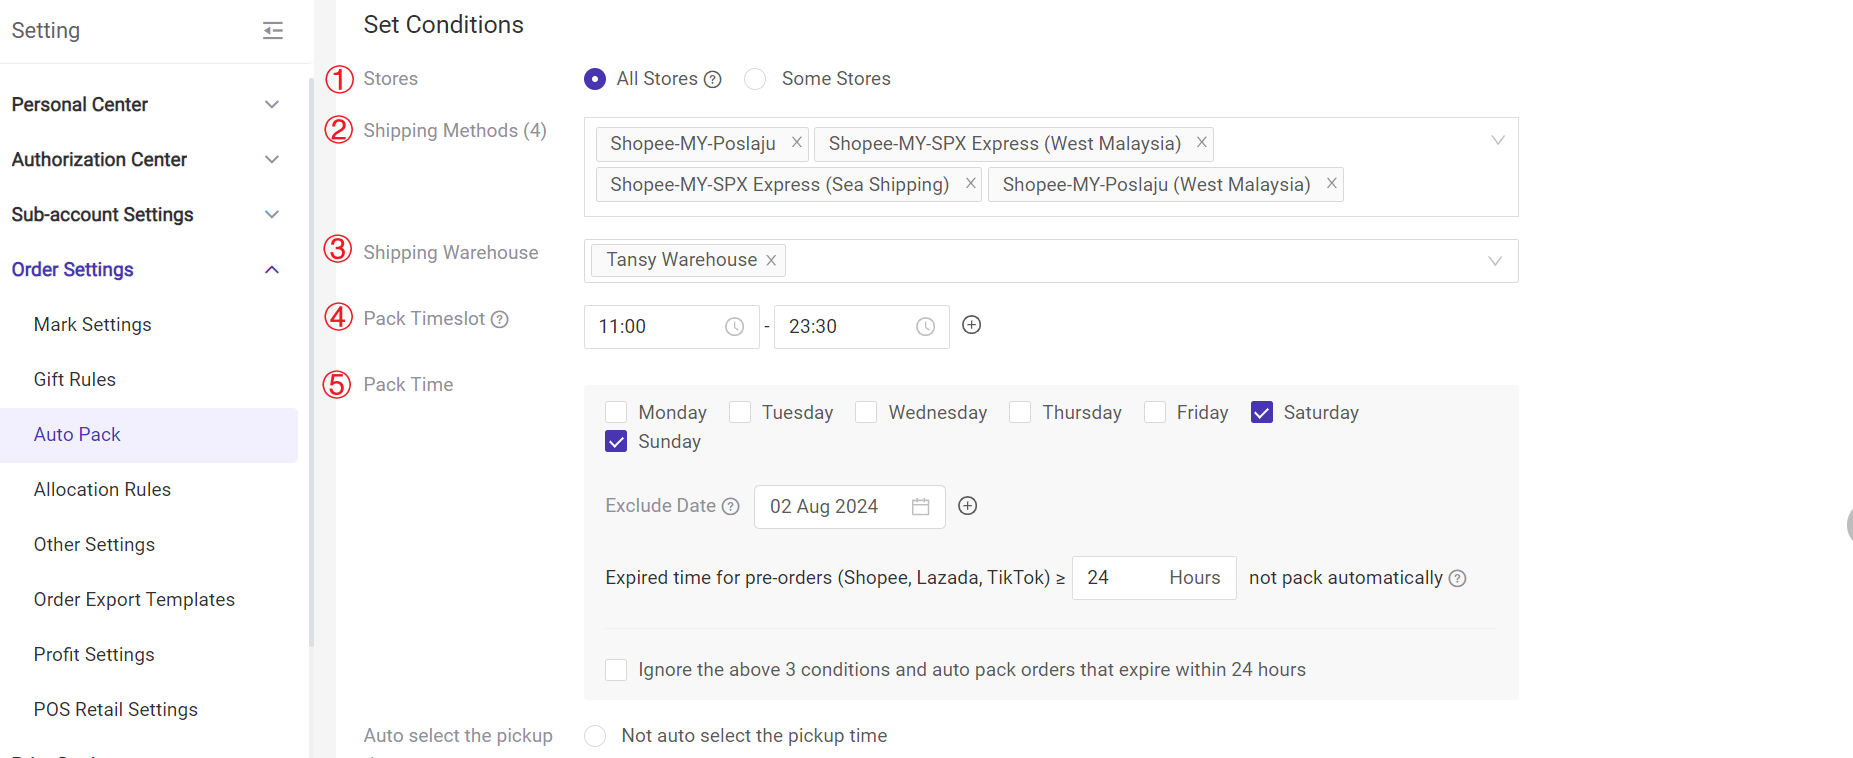Click the Pack Timeslot help icon

(x=500, y=319)
